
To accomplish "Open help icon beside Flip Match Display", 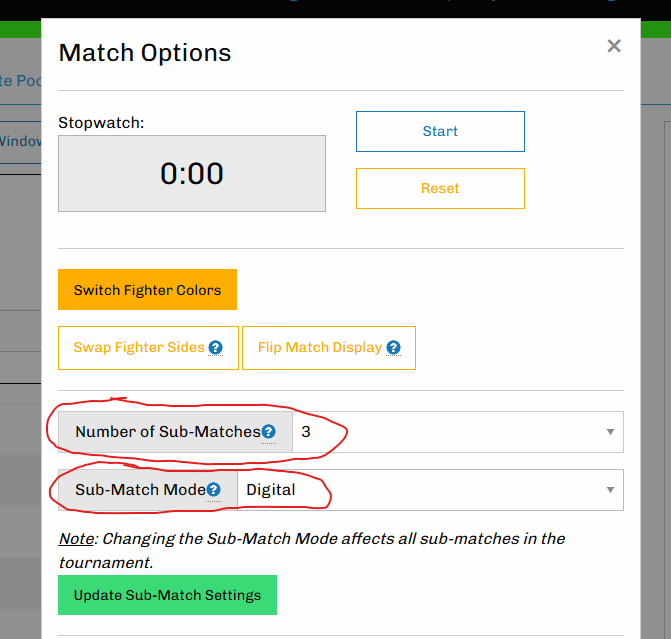I will coord(393,348).
